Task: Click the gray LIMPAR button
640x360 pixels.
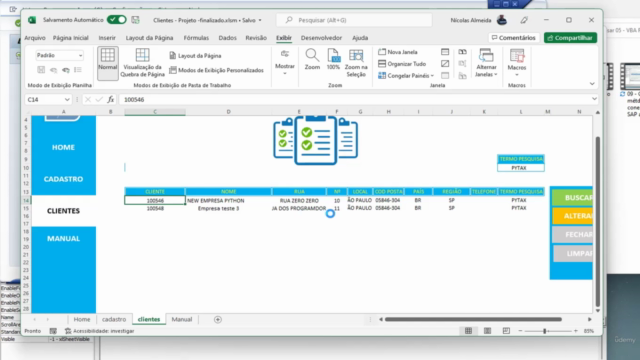Action: (x=573, y=253)
